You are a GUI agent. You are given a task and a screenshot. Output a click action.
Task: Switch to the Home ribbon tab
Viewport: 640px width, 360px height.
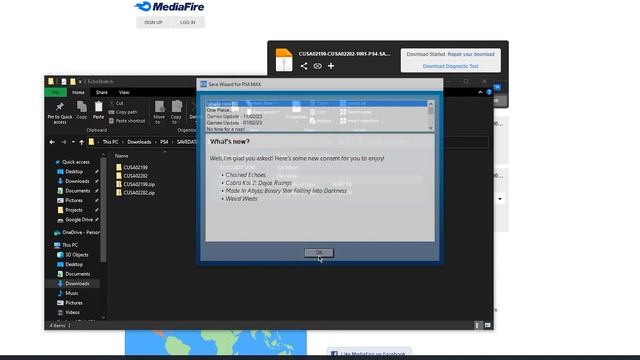[78, 92]
